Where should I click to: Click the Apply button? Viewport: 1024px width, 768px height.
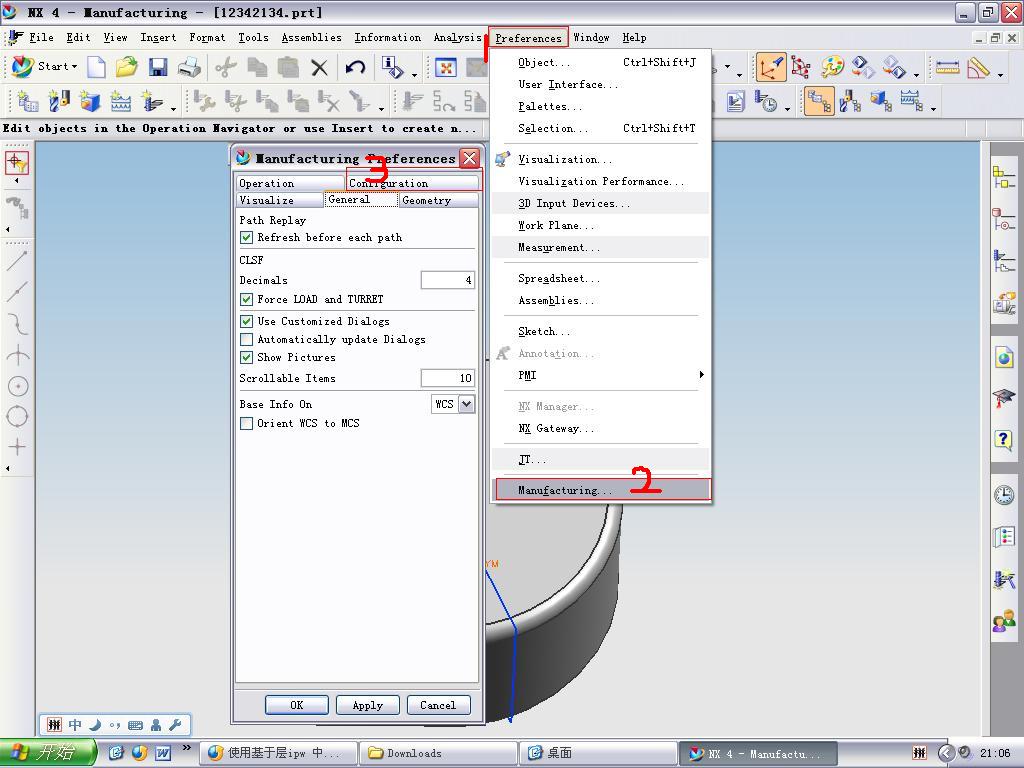tap(368, 705)
